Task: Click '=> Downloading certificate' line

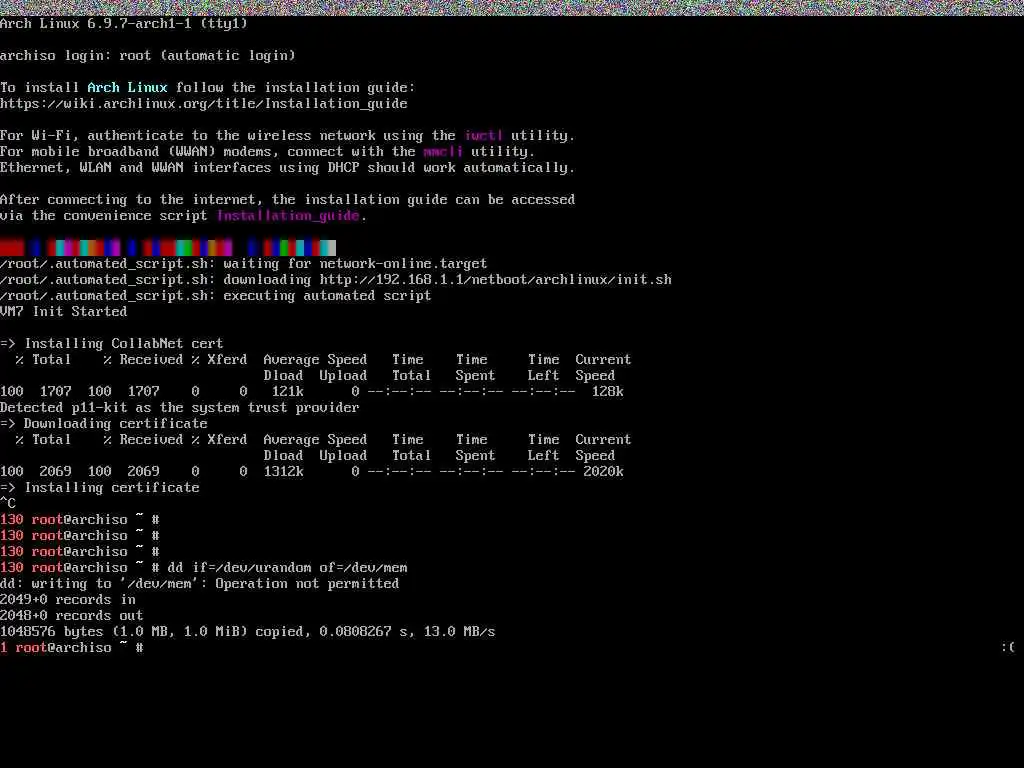Action: tap(104, 423)
